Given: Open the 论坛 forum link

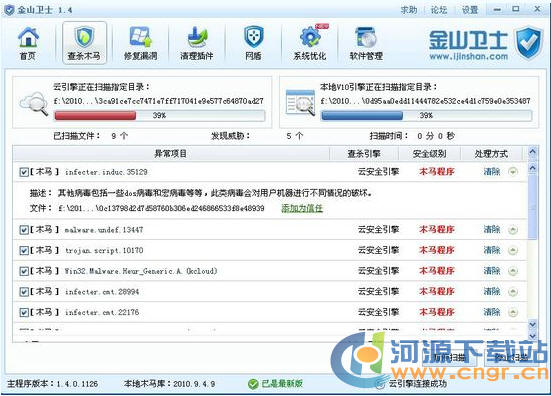Looking at the screenshot, I should [439, 10].
